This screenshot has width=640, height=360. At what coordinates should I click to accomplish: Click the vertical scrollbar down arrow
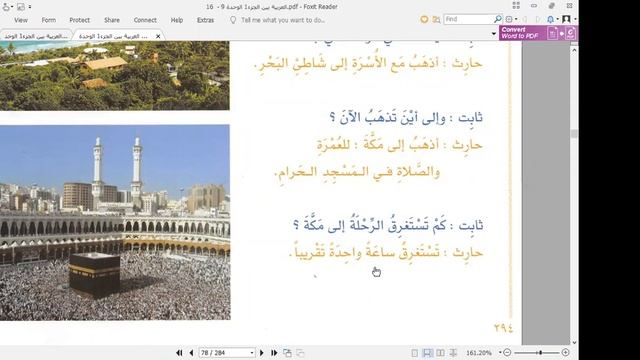(x=574, y=342)
